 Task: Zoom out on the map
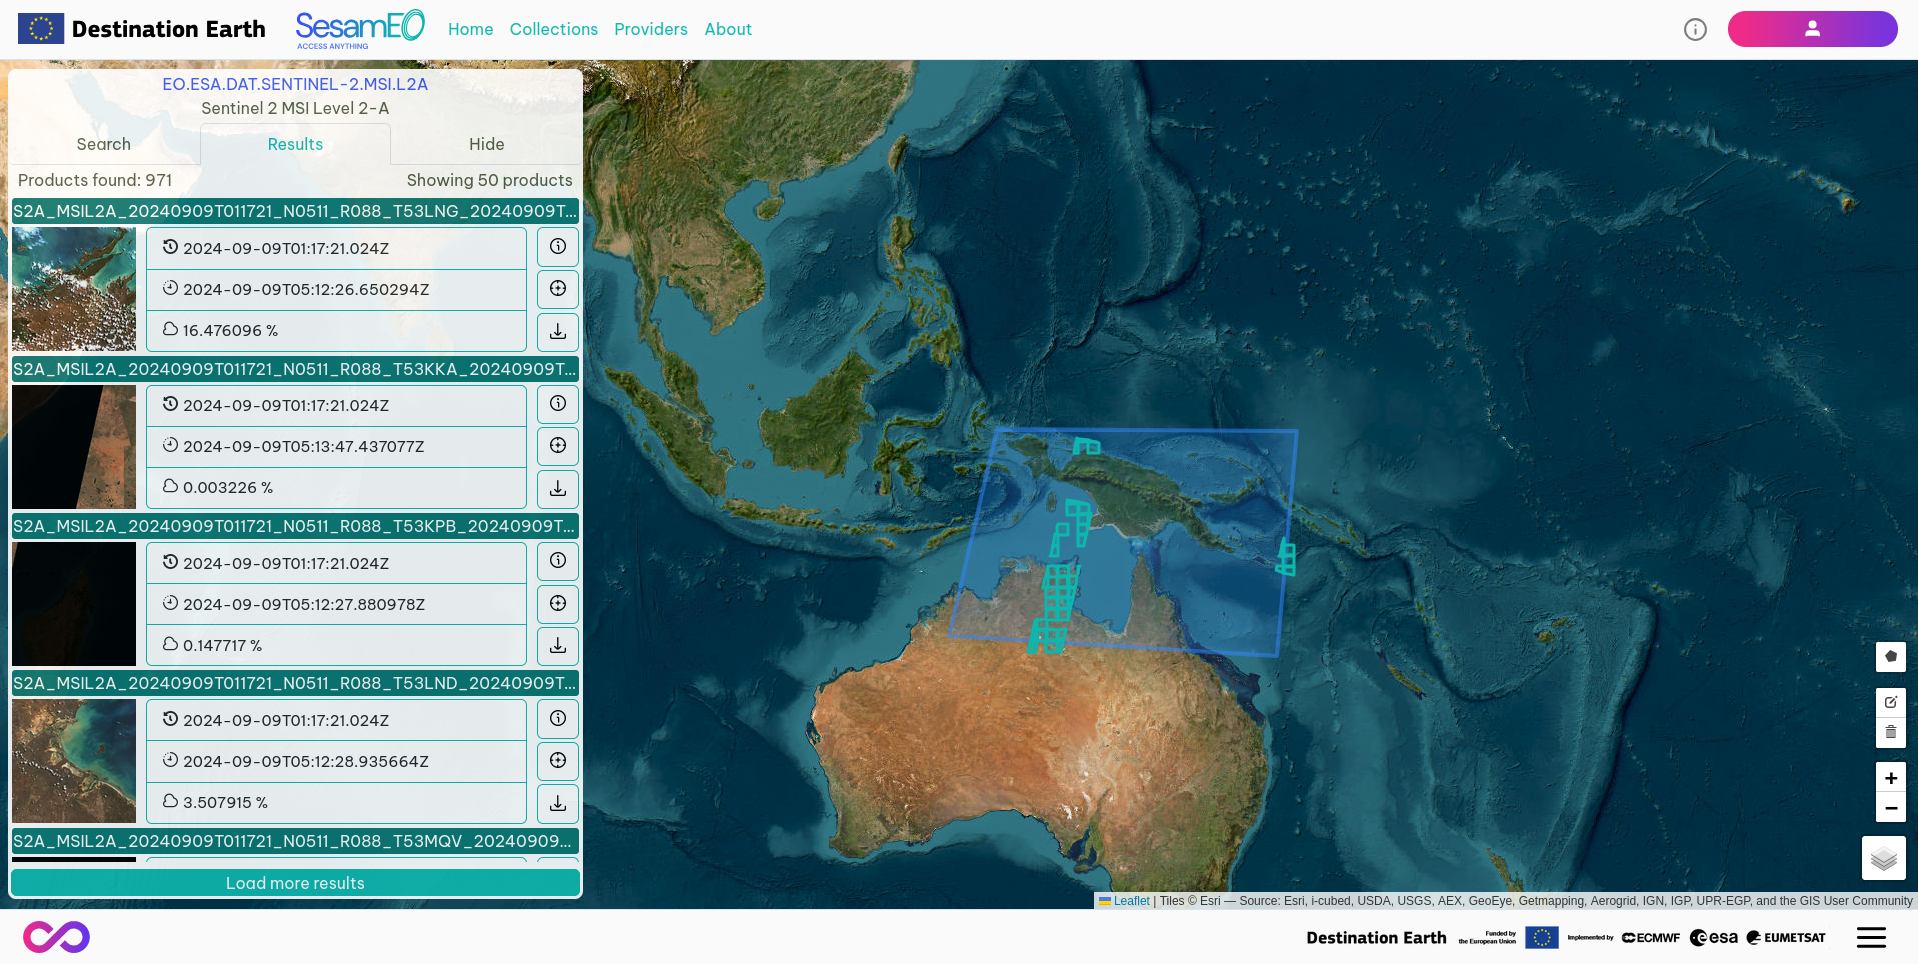(1890, 808)
